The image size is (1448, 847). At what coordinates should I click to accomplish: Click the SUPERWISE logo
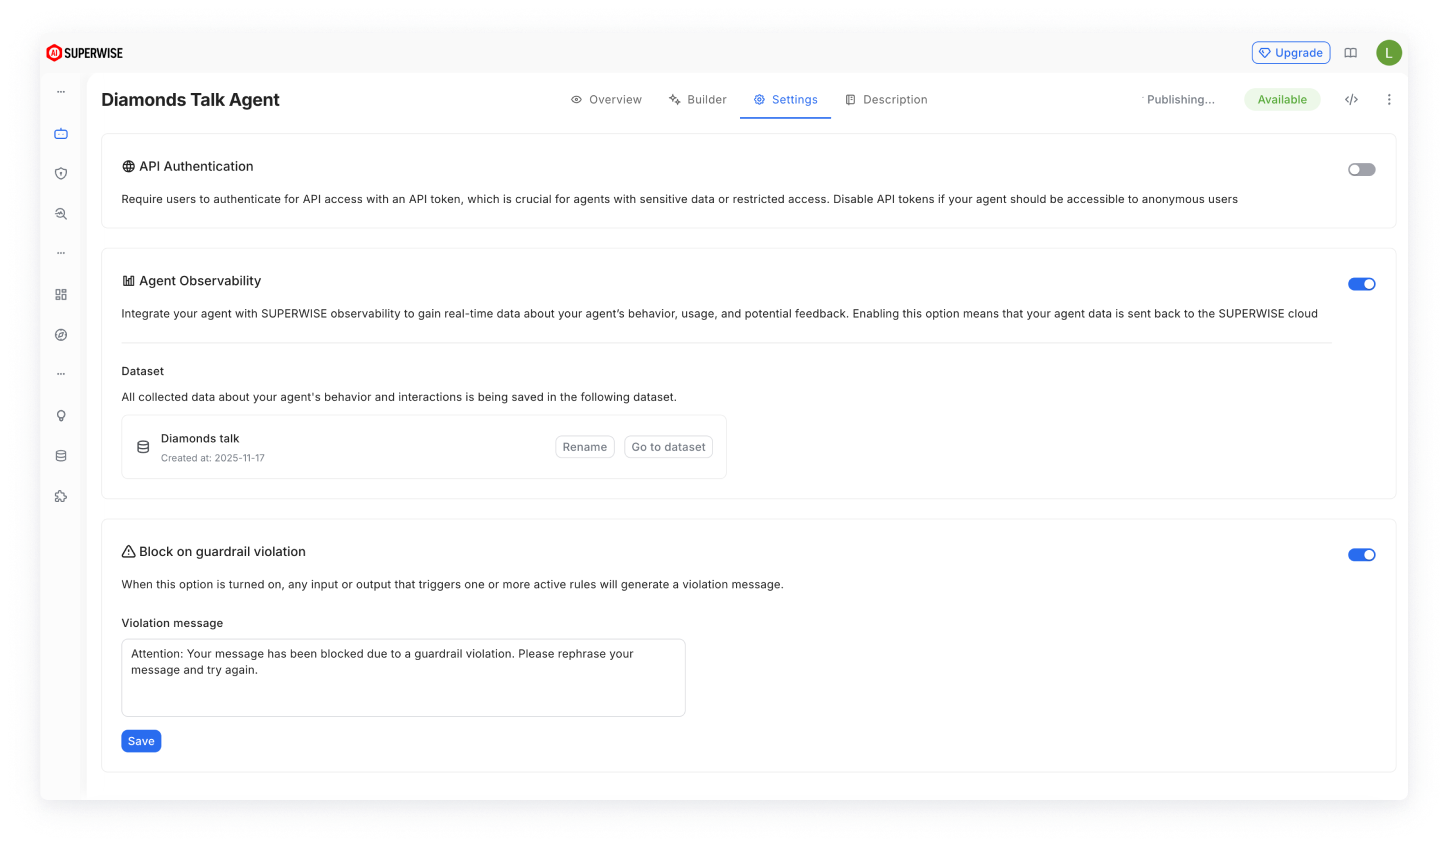[85, 53]
